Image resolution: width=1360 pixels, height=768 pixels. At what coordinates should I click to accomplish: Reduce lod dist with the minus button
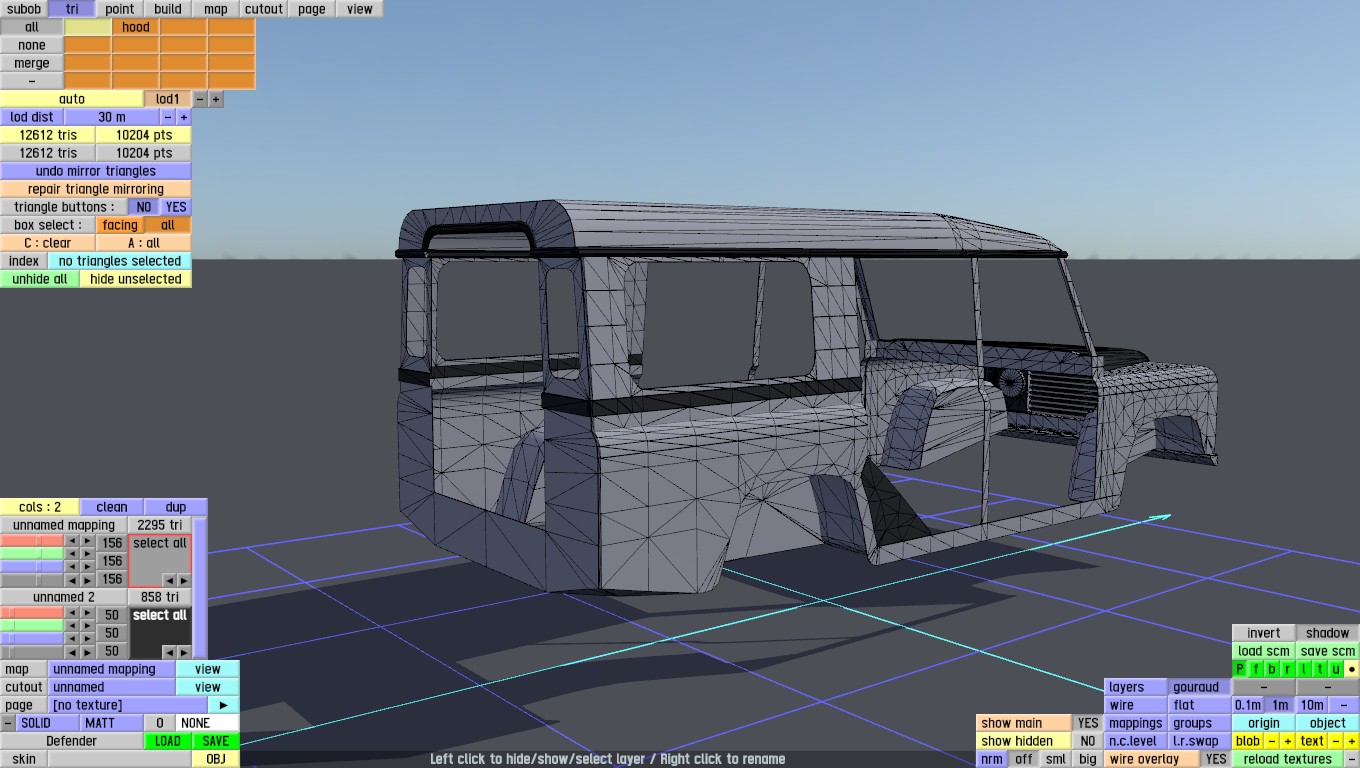click(168, 117)
